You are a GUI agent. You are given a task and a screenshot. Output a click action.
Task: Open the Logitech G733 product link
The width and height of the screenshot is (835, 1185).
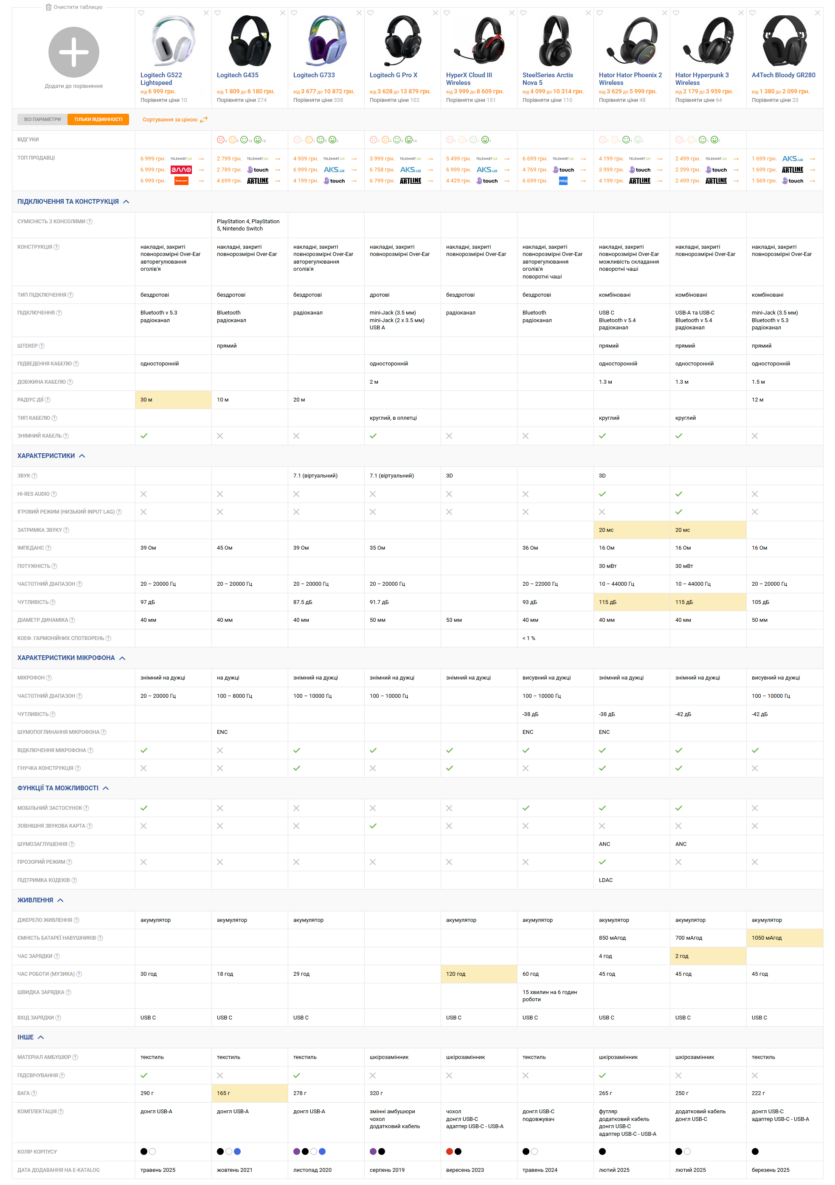(x=314, y=76)
